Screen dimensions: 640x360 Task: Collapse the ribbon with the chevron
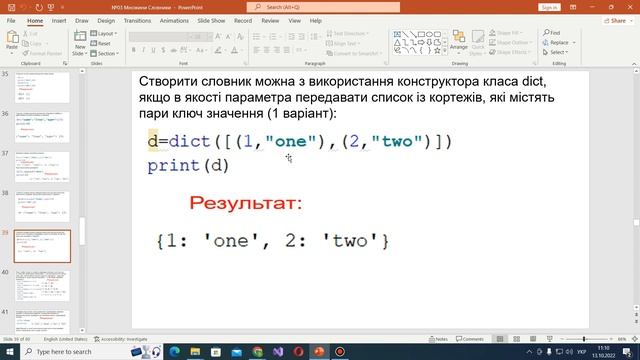coord(634,64)
